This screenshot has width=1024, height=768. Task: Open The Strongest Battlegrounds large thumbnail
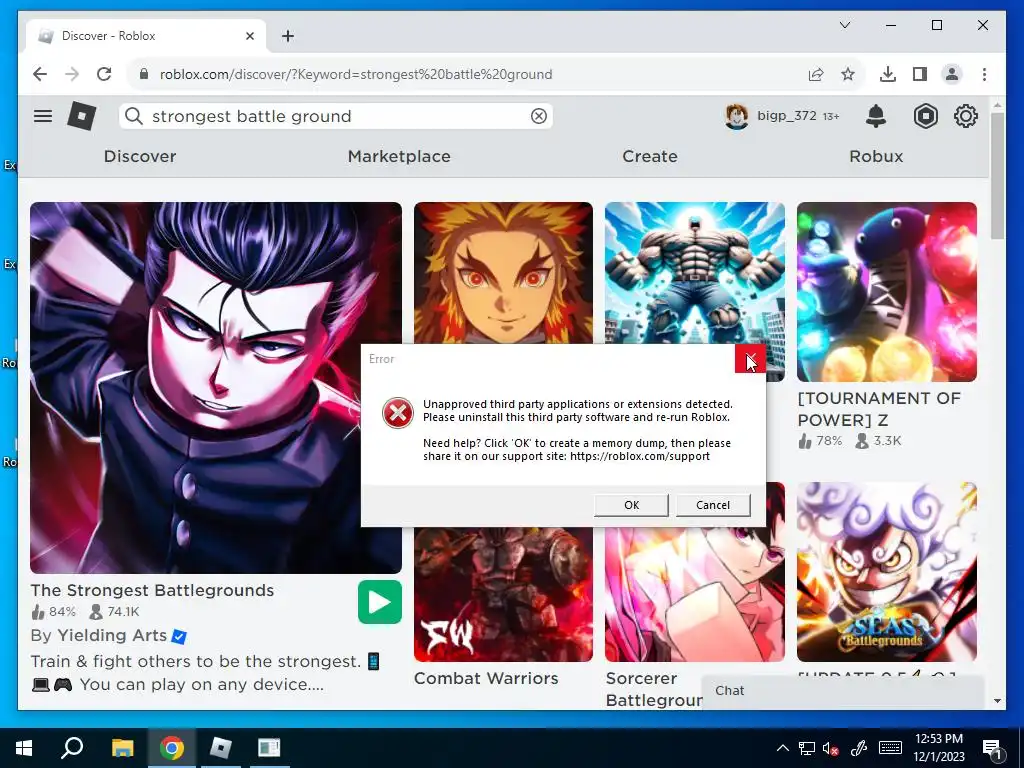pos(216,388)
